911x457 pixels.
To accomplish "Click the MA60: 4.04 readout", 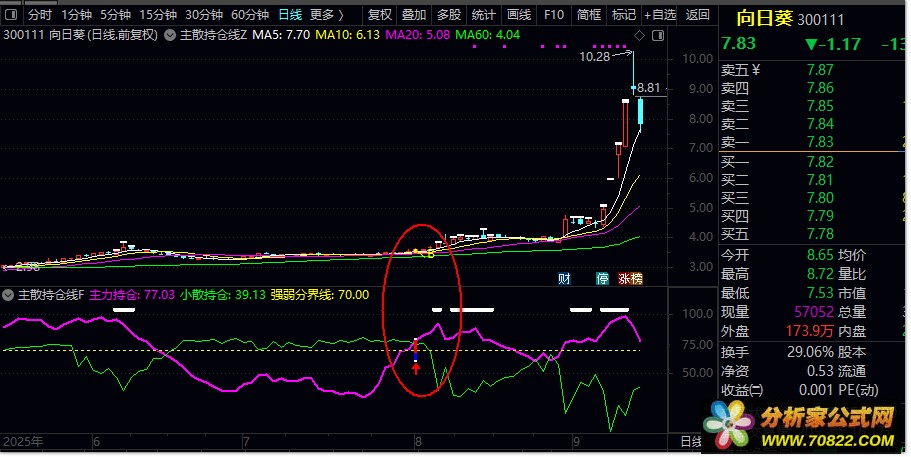I will click(x=487, y=35).
